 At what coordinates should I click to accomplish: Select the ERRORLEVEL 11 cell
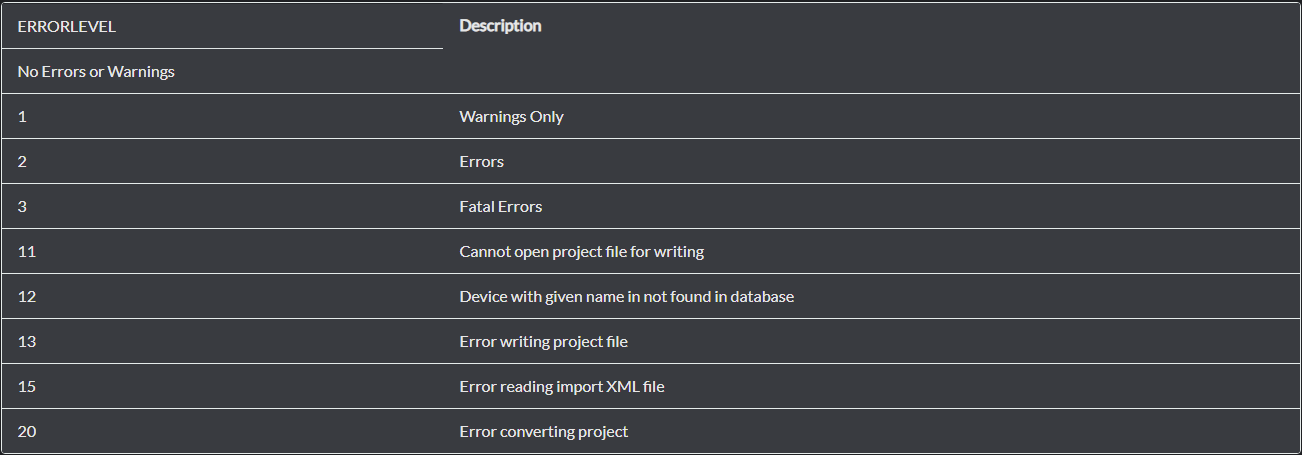(x=27, y=252)
